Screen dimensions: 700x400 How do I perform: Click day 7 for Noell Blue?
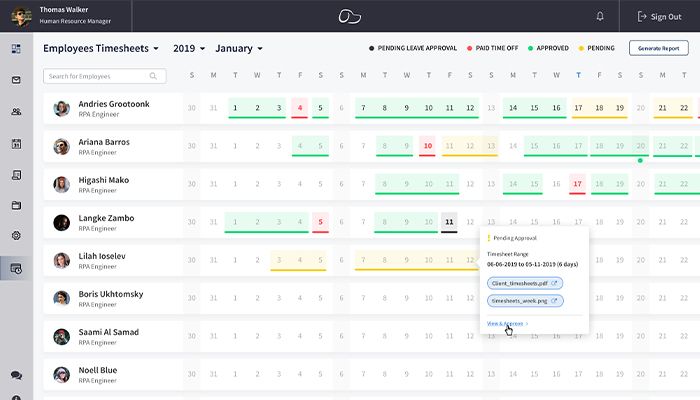pyautogui.click(x=363, y=374)
